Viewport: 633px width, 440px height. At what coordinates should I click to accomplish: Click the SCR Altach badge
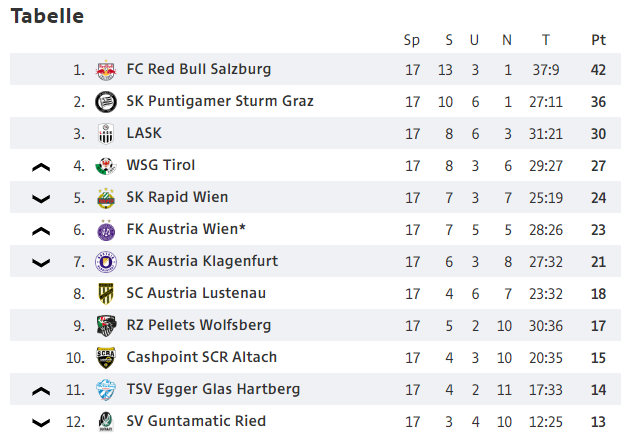tap(106, 358)
